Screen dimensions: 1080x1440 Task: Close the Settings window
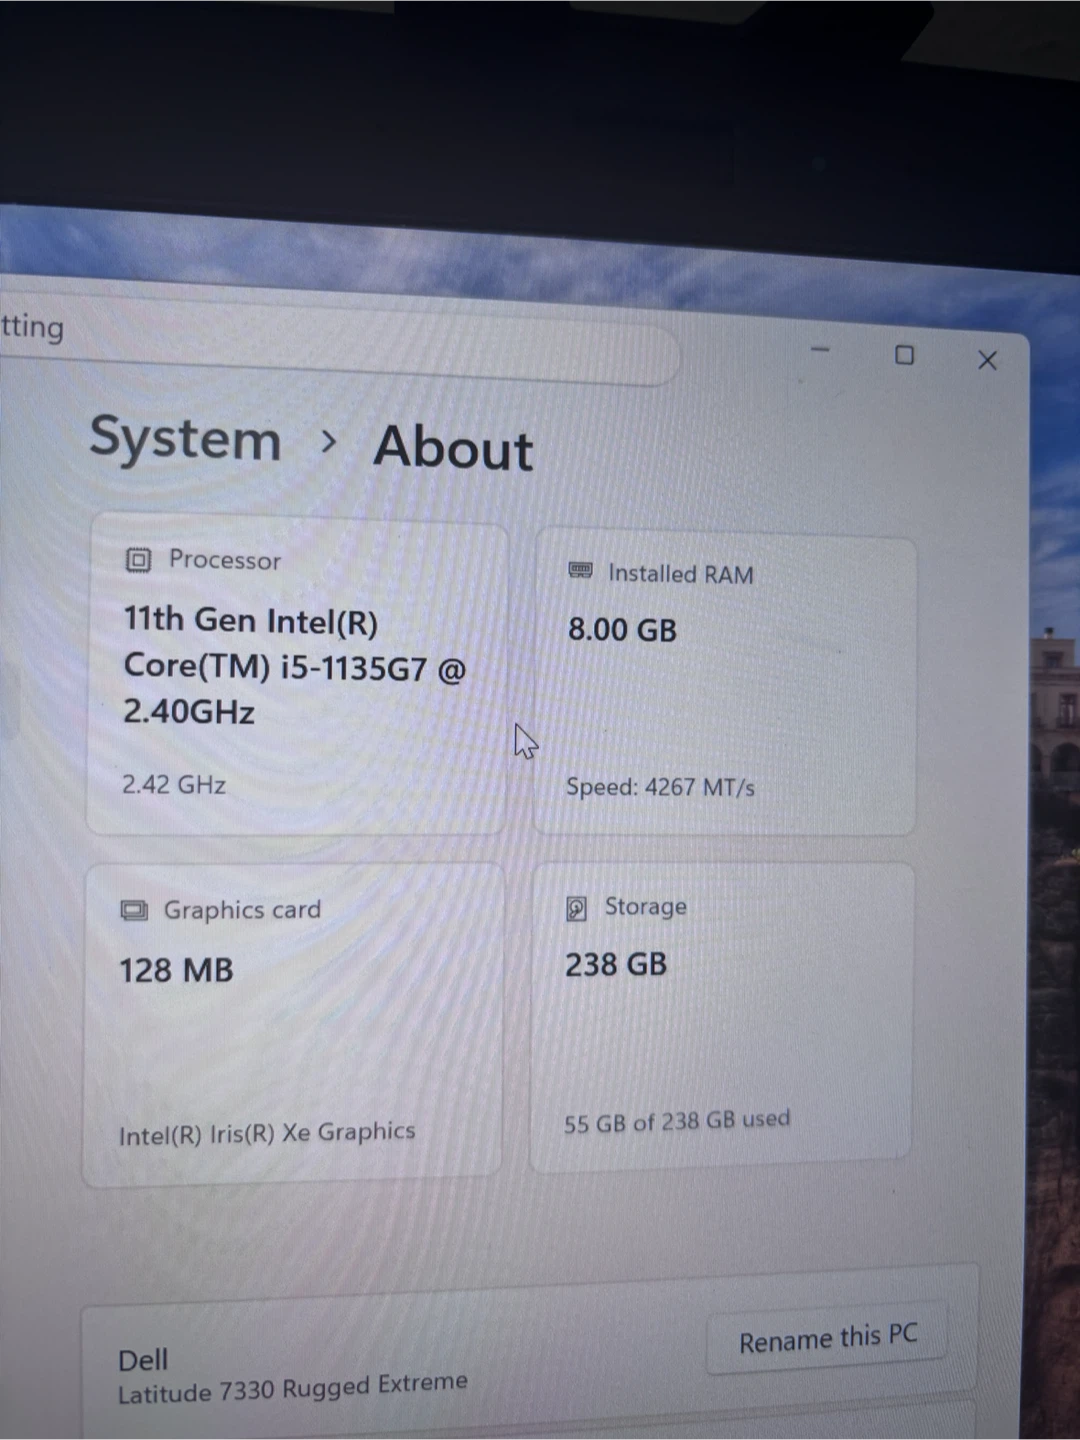987,360
